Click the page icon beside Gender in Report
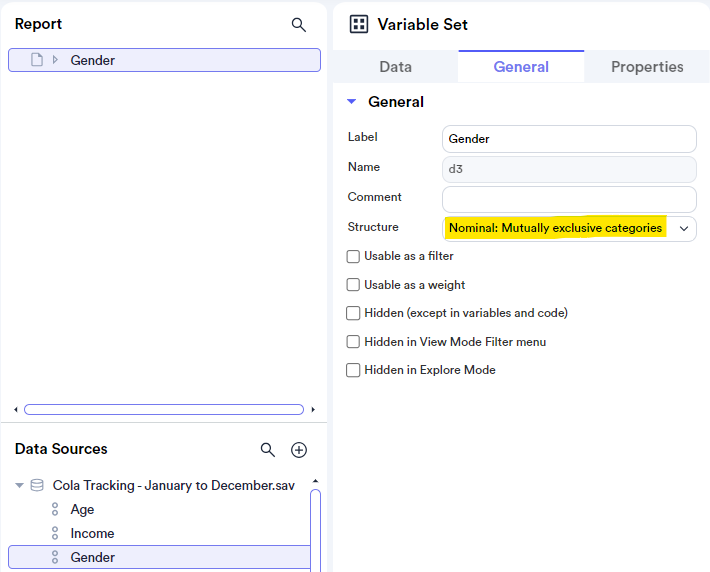Viewport: 710px width, 572px height. click(37, 60)
